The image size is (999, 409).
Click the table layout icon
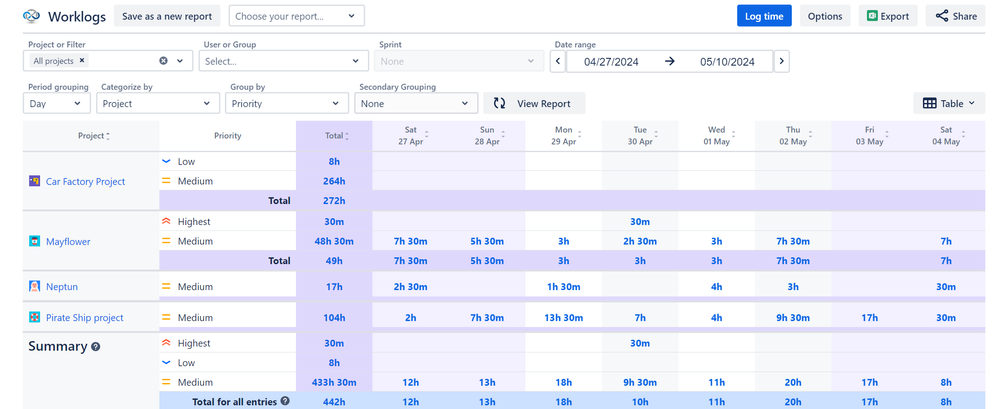tap(930, 103)
